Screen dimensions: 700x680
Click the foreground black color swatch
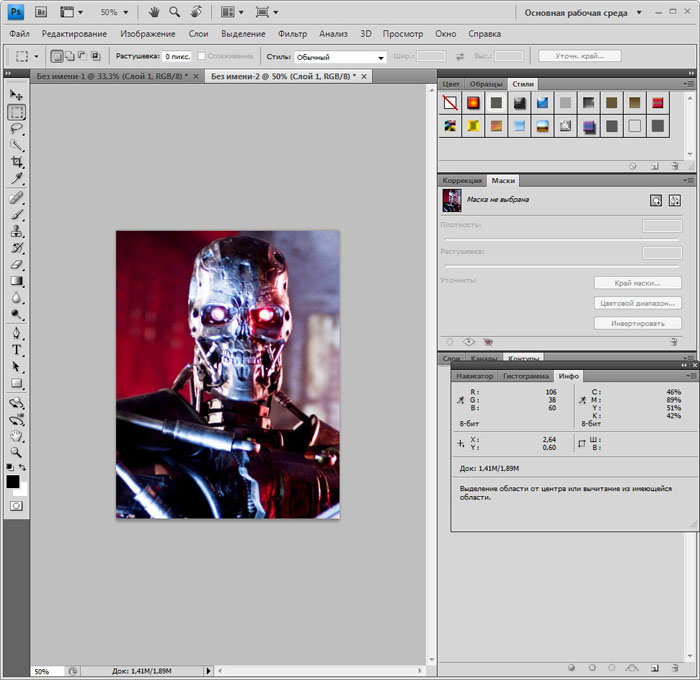pyautogui.click(x=13, y=481)
